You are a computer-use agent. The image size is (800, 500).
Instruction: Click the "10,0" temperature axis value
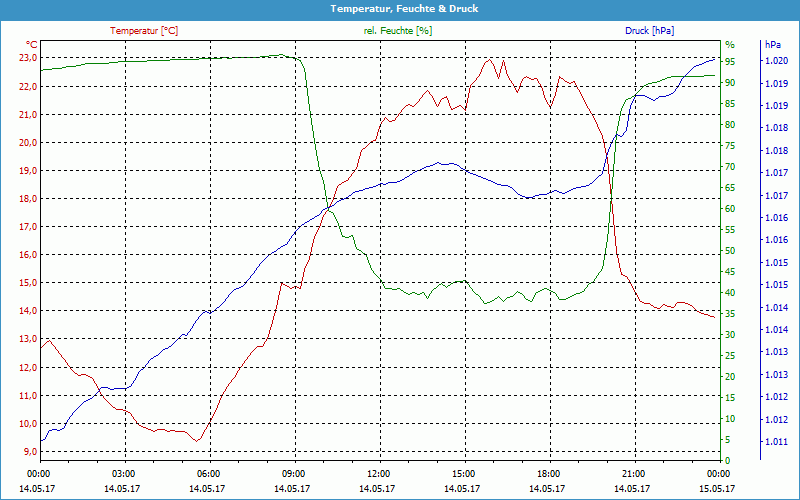tap(28, 424)
